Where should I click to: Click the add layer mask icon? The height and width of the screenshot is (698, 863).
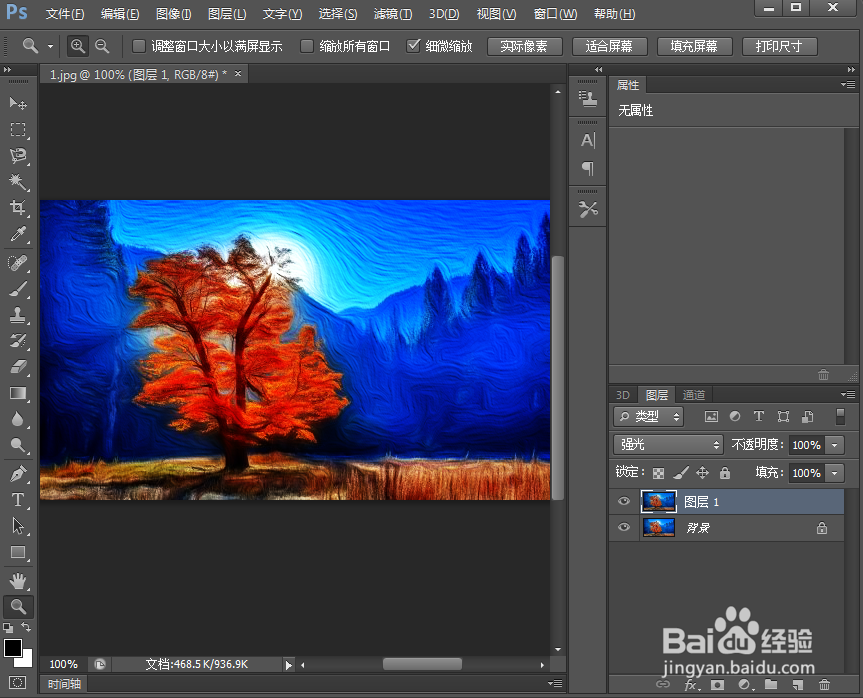click(717, 684)
